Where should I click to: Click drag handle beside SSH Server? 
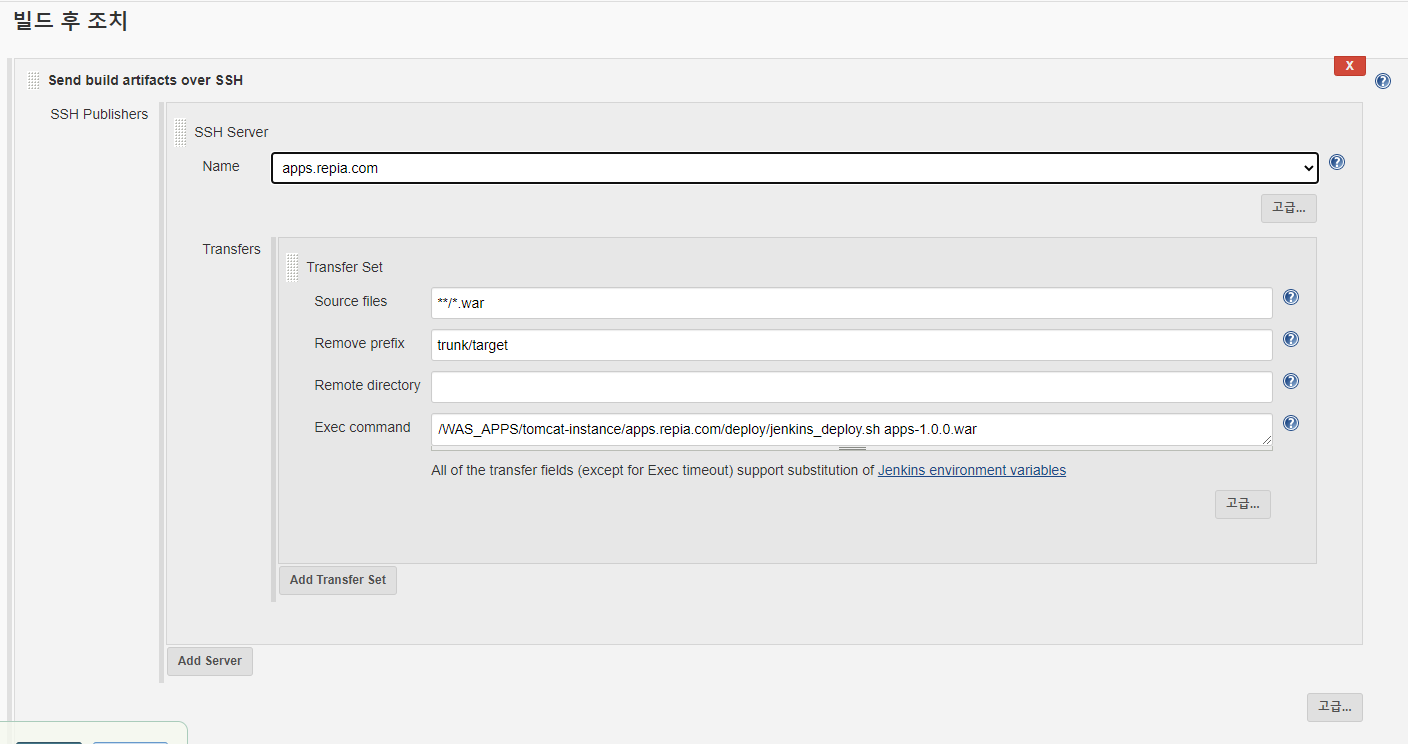point(180,132)
